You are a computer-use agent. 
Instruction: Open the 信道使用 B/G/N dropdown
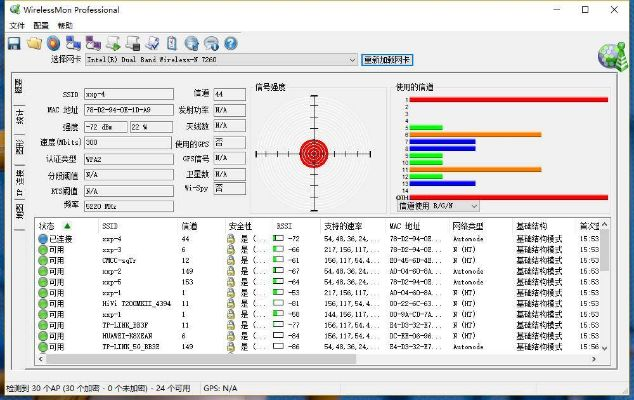coord(474,205)
